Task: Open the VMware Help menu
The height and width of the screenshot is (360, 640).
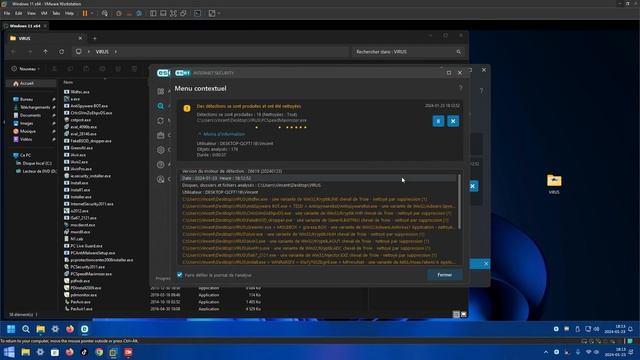Action: click(69, 13)
